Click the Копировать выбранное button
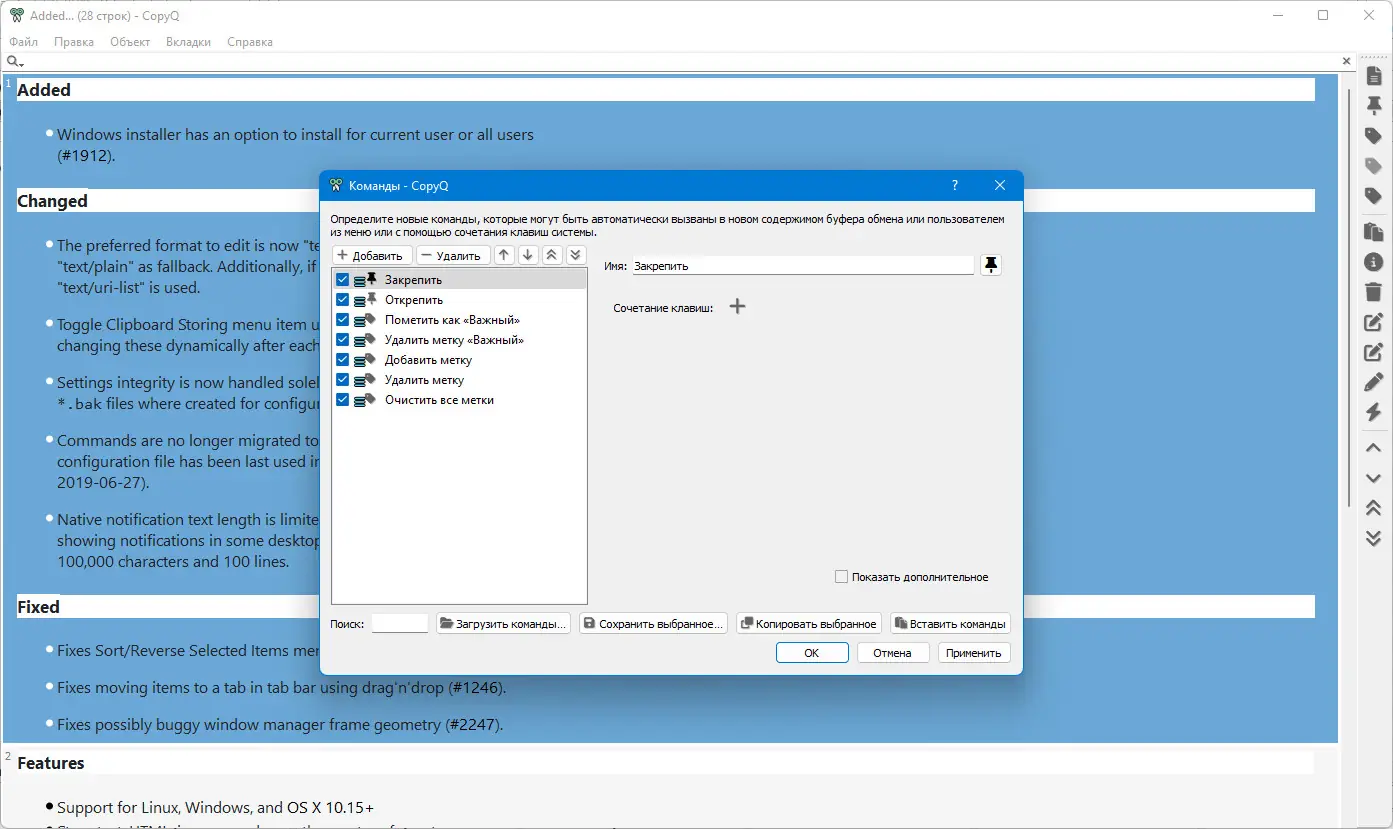The image size is (1393, 829). [x=808, y=624]
